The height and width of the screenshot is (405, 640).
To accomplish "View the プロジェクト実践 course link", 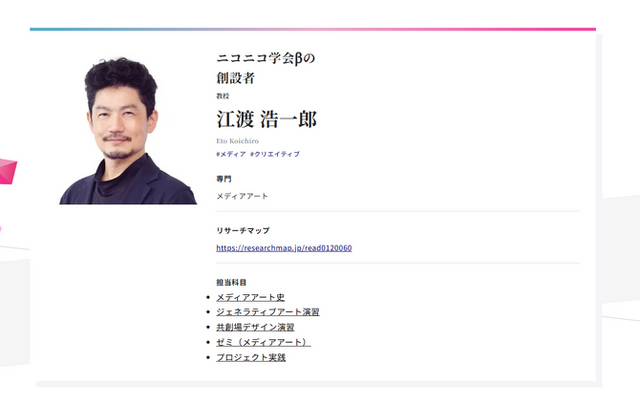I will 251,357.
